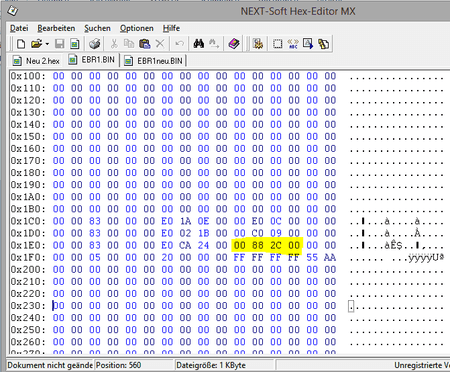Click the find-and-replace icon
This screenshot has height=372, width=450.
(214, 44)
